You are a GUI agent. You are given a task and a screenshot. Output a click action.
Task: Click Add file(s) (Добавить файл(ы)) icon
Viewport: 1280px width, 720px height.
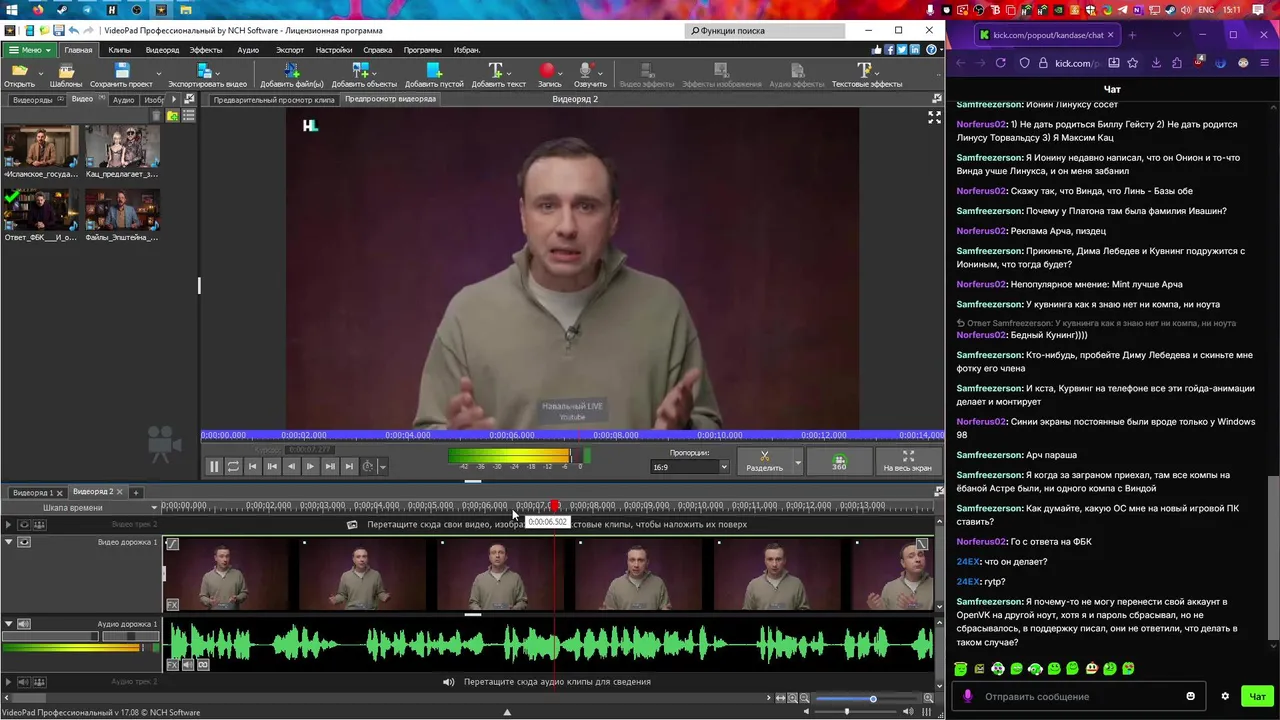pyautogui.click(x=291, y=71)
